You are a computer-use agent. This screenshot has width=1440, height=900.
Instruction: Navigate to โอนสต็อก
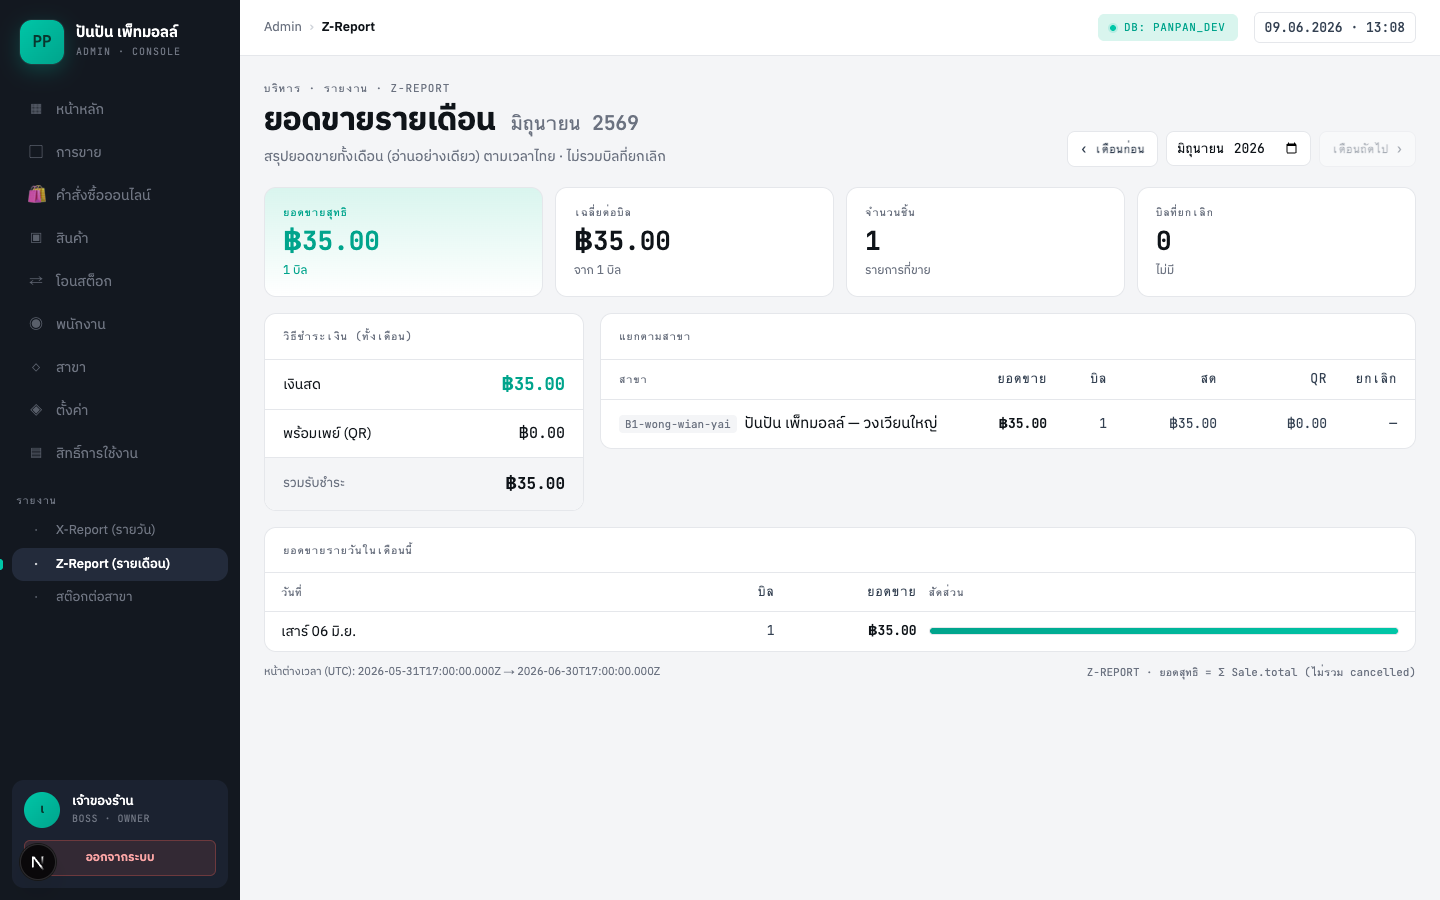click(x=120, y=281)
